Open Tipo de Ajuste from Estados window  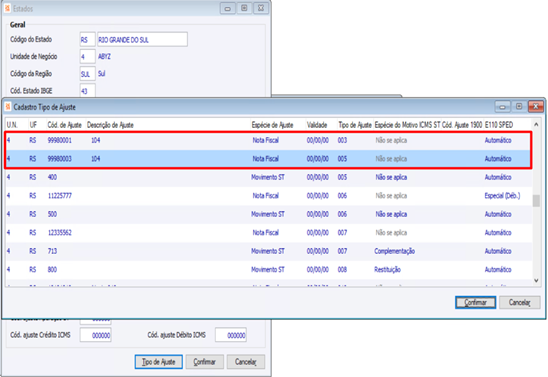click(x=158, y=362)
